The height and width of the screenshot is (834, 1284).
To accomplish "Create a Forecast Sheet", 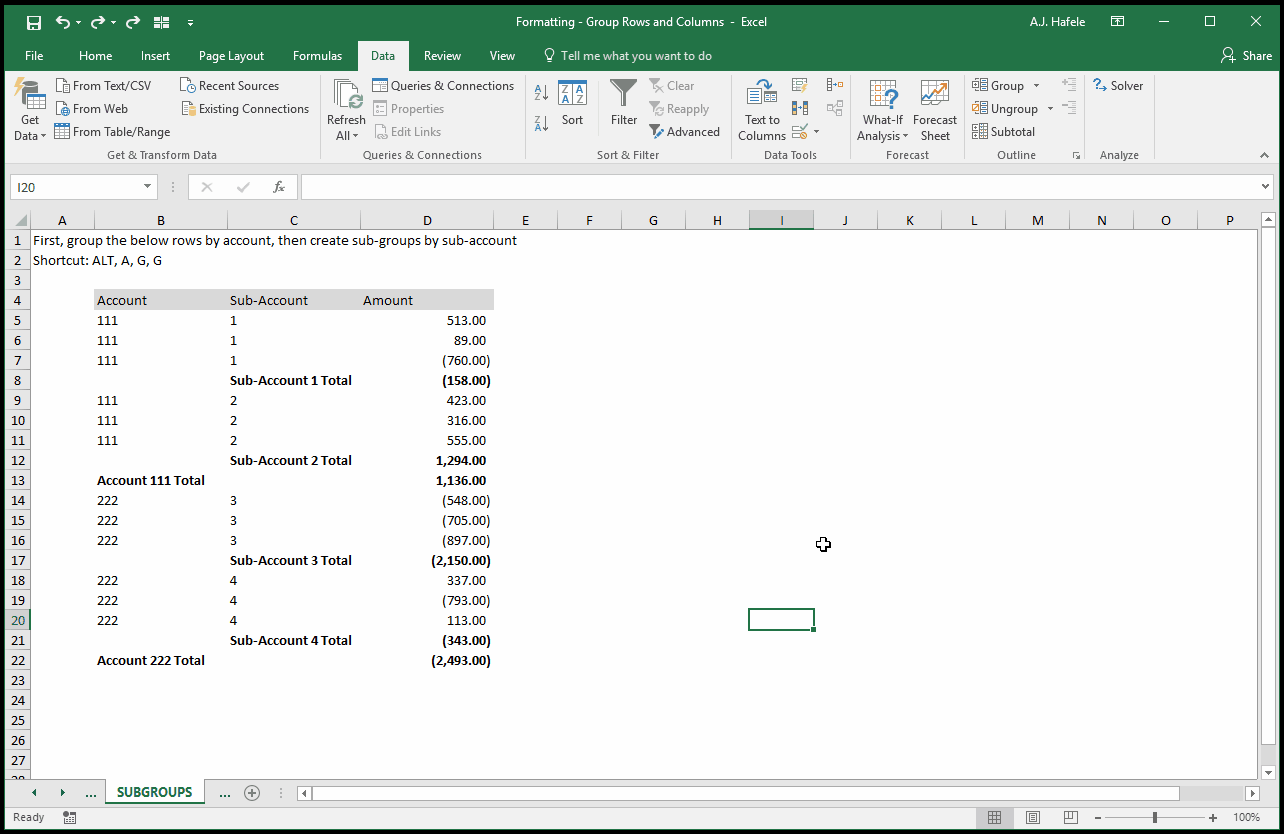I will click(x=935, y=111).
